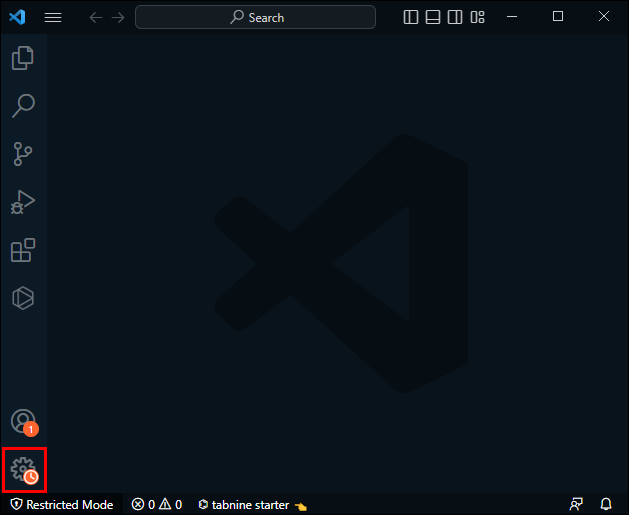Open the feedback icon in status bar

click(576, 504)
